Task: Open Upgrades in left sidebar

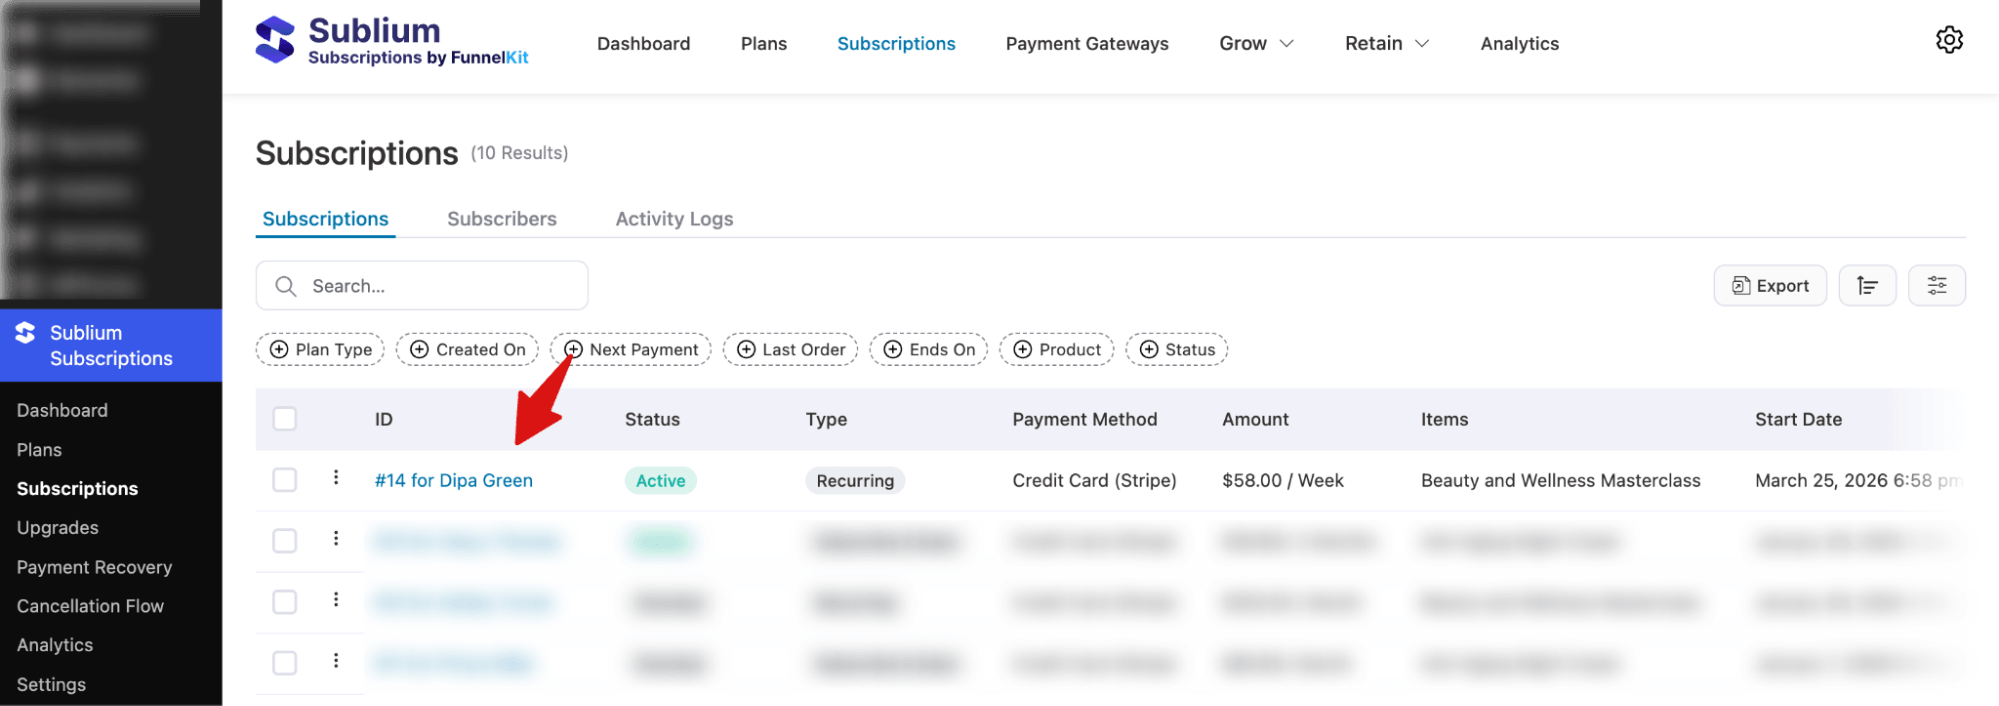Action: tap(57, 528)
